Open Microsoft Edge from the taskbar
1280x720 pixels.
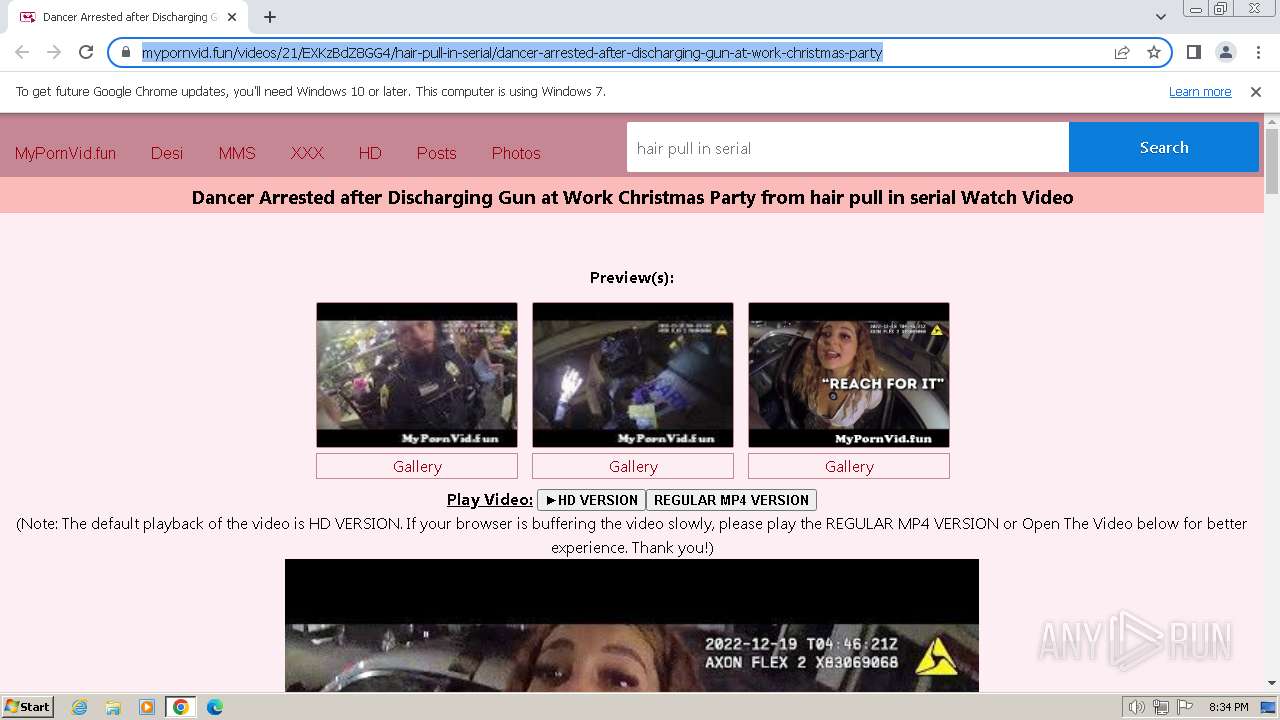click(x=214, y=707)
